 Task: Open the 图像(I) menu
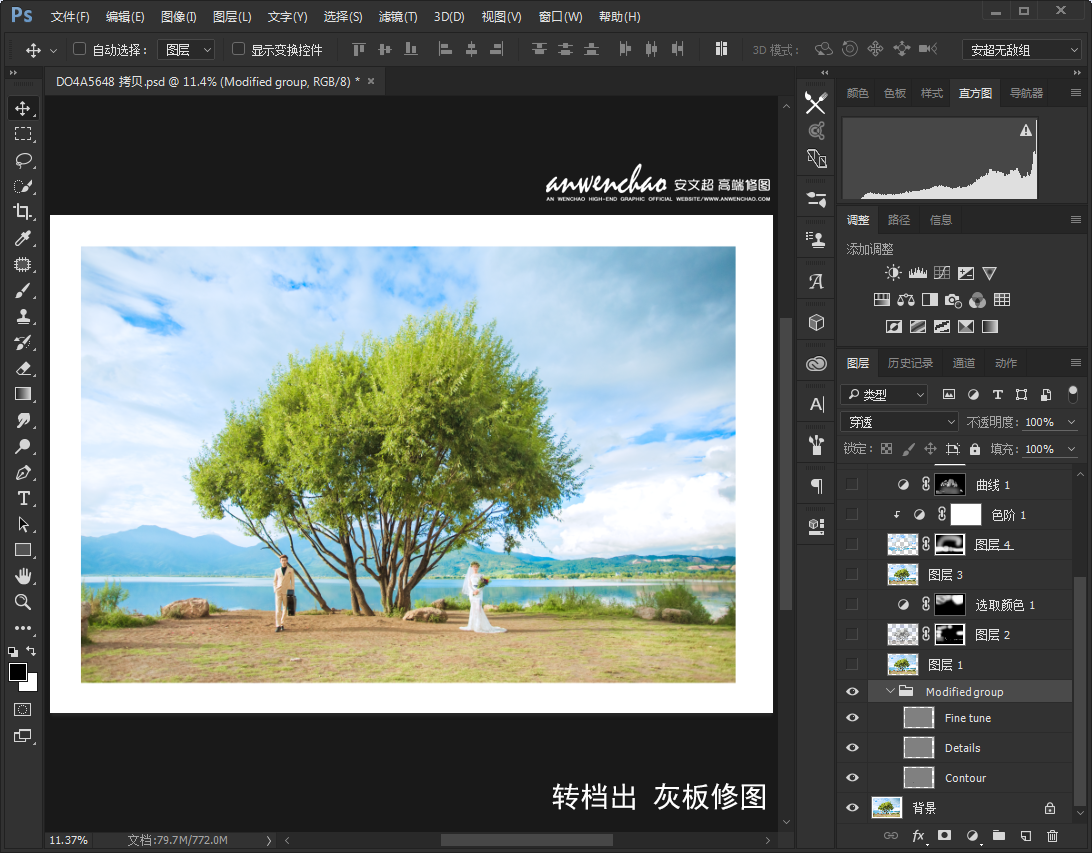(178, 17)
